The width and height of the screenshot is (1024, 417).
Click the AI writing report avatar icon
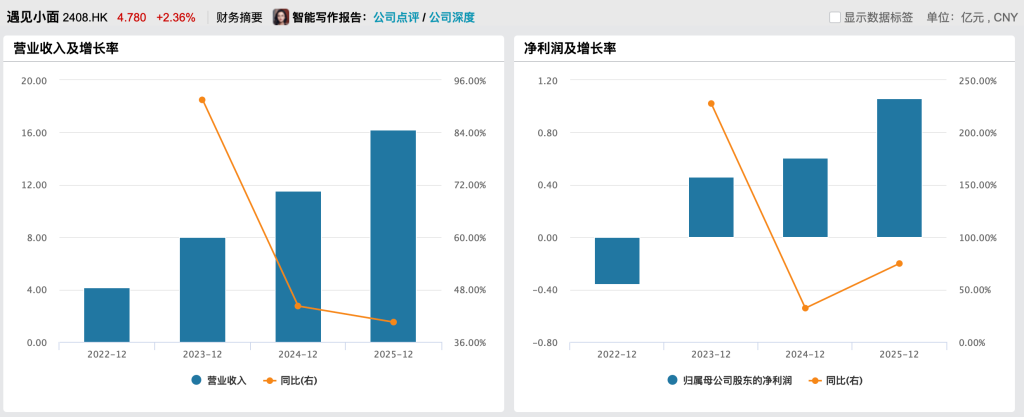point(281,17)
